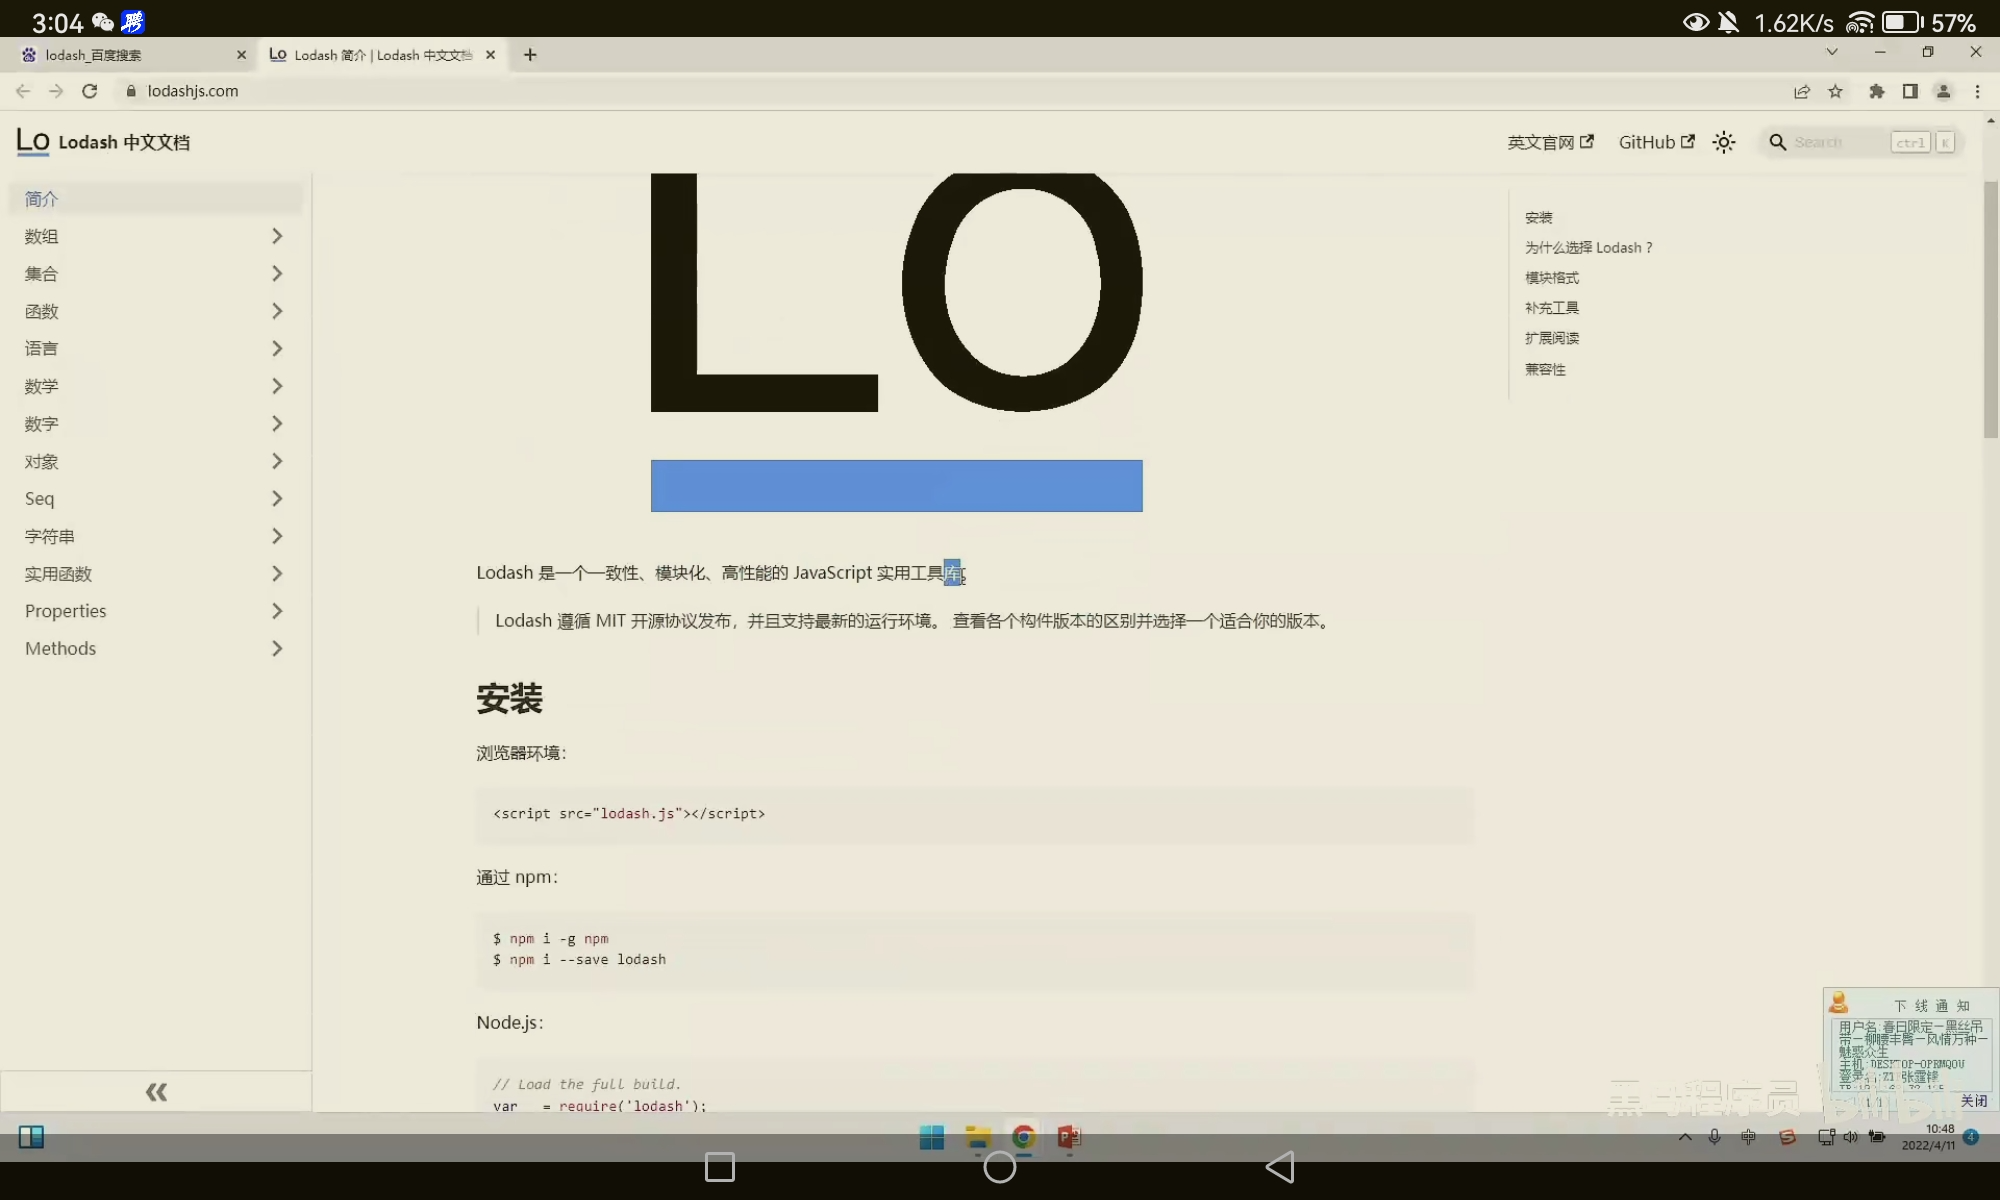Select 简介 in the left sidebar
The height and width of the screenshot is (1200, 2000).
(42, 198)
